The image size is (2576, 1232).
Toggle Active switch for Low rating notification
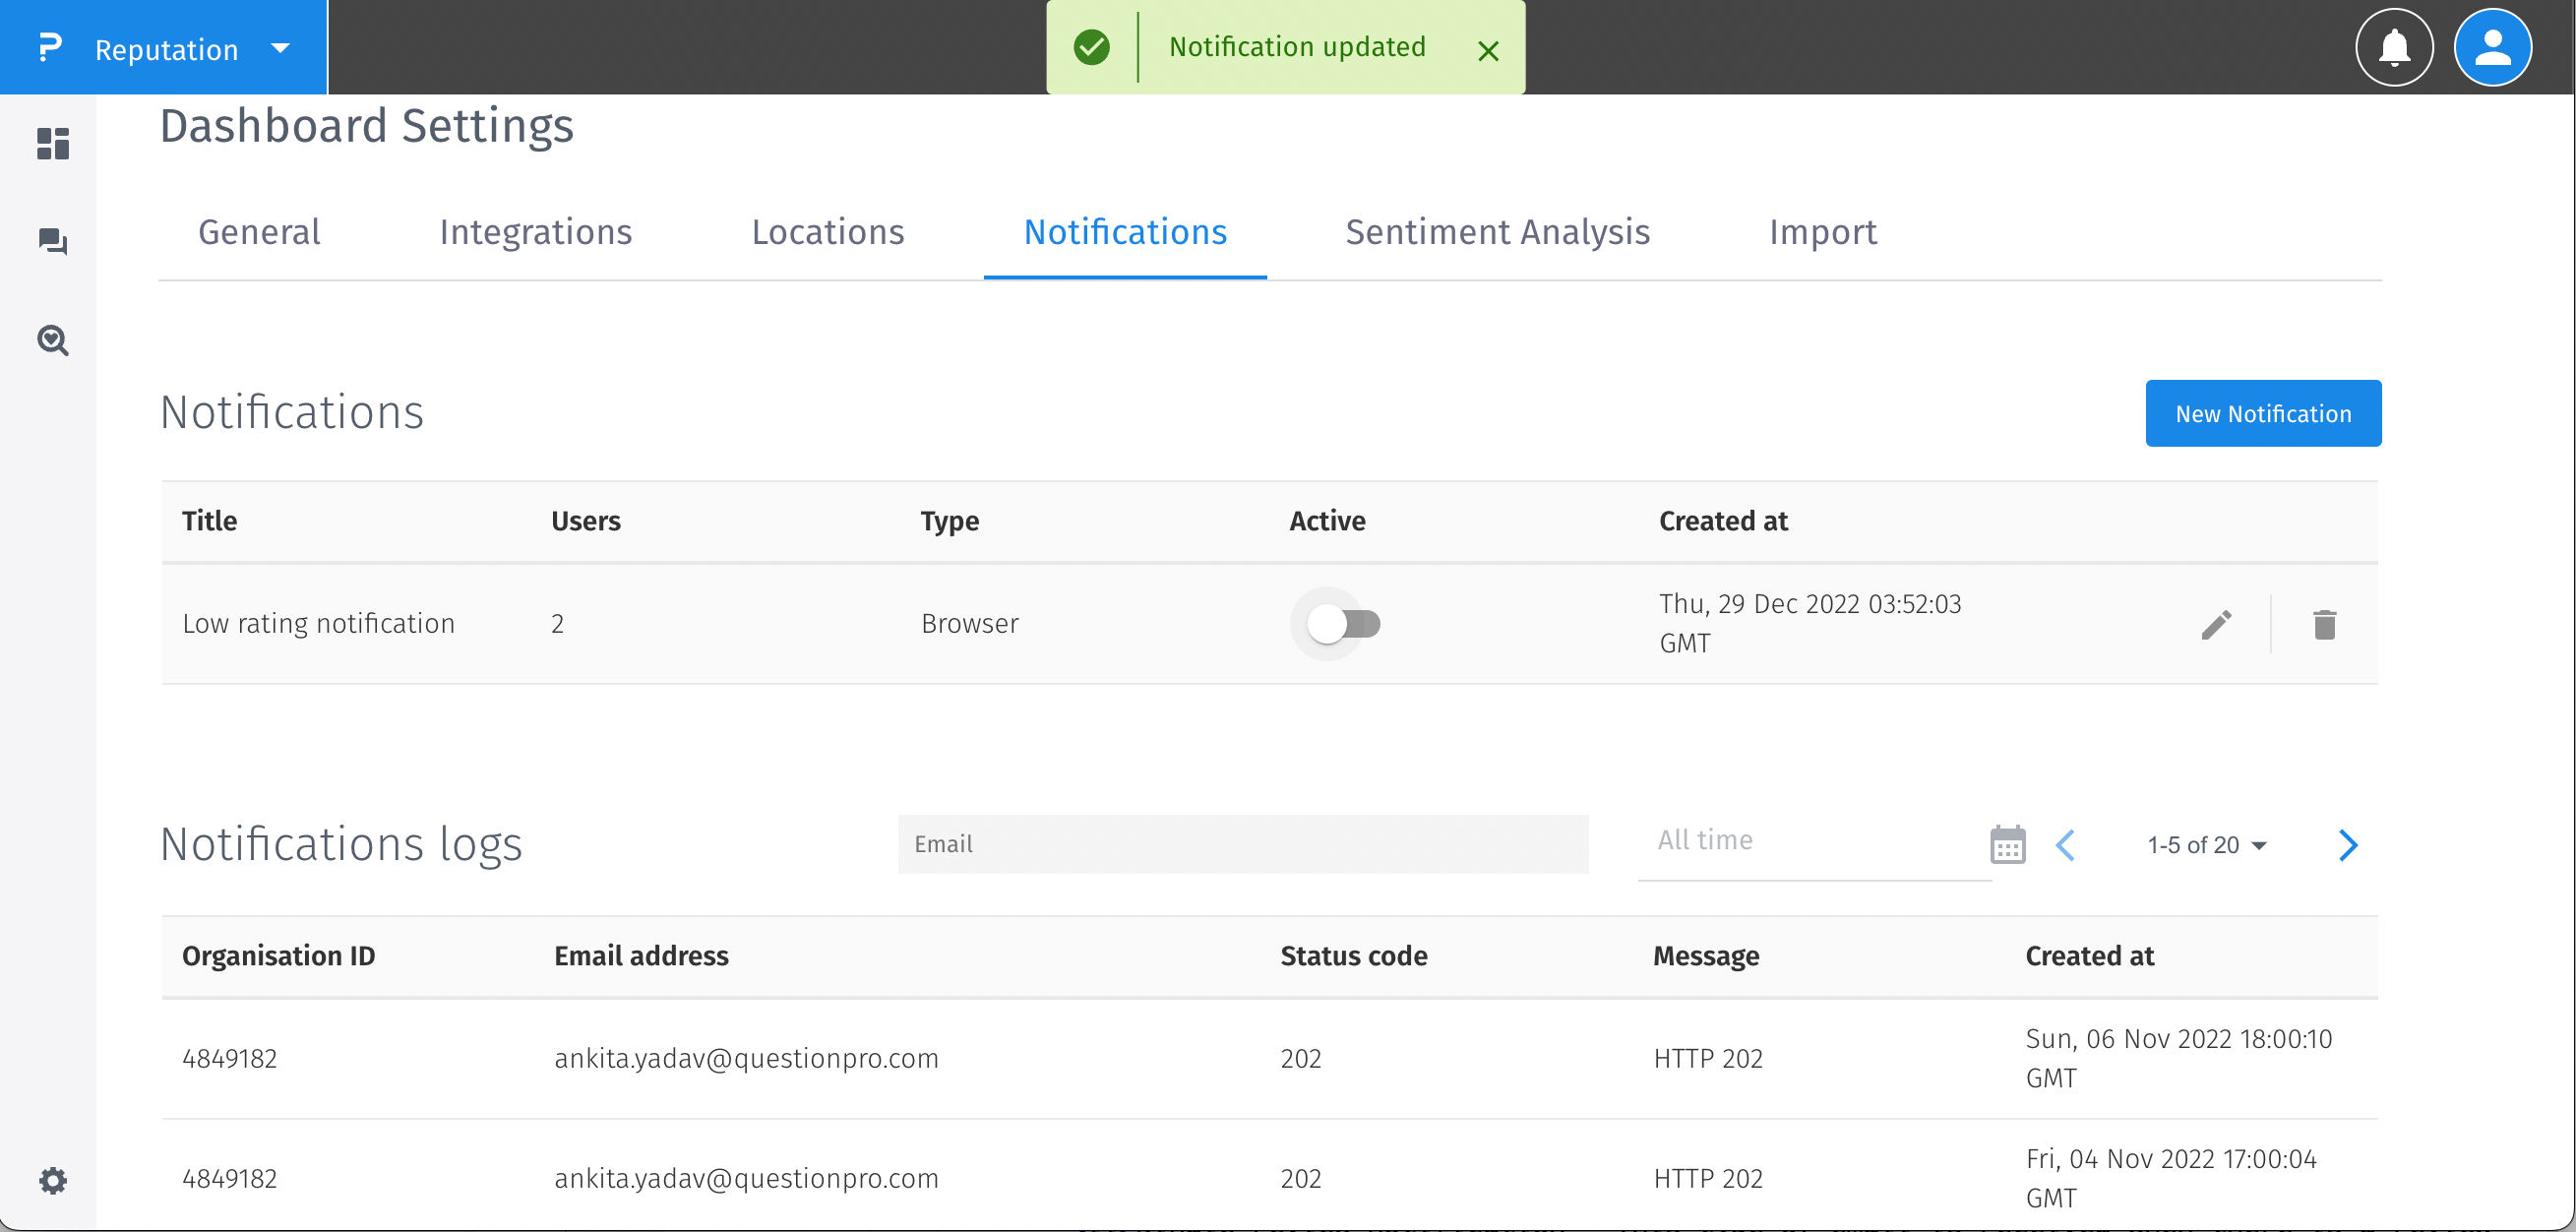click(x=1345, y=625)
